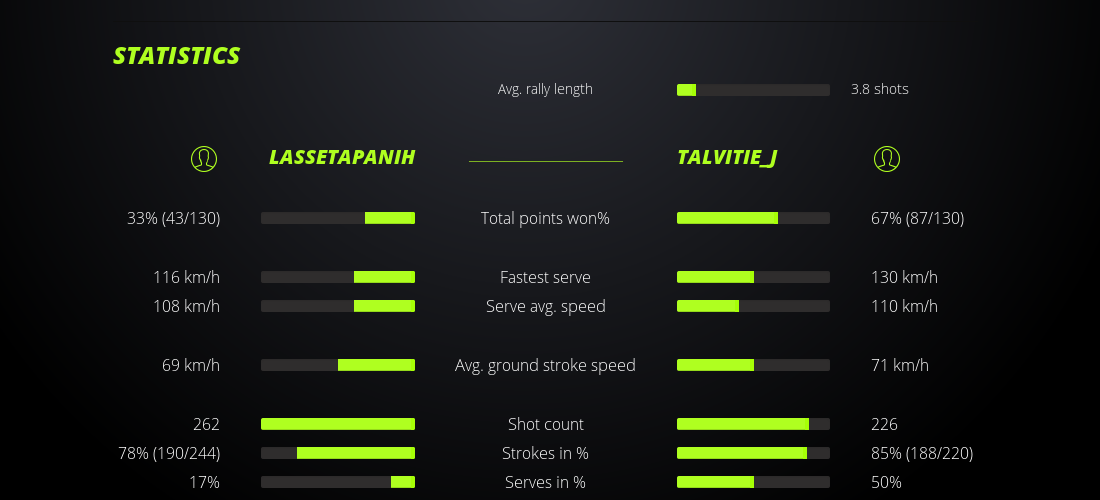Click LASSETAPANIH's Shot count bar

pyautogui.click(x=338, y=424)
